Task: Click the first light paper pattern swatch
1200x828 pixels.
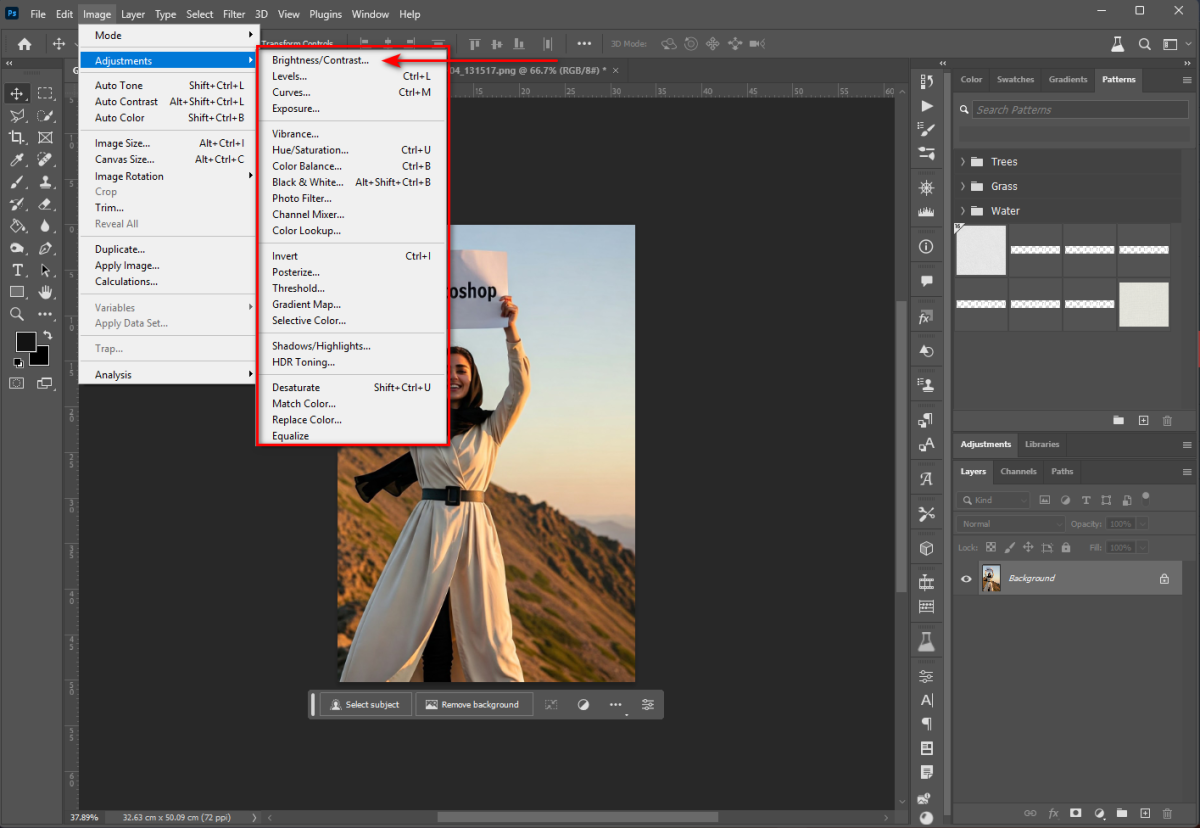Action: (x=981, y=249)
